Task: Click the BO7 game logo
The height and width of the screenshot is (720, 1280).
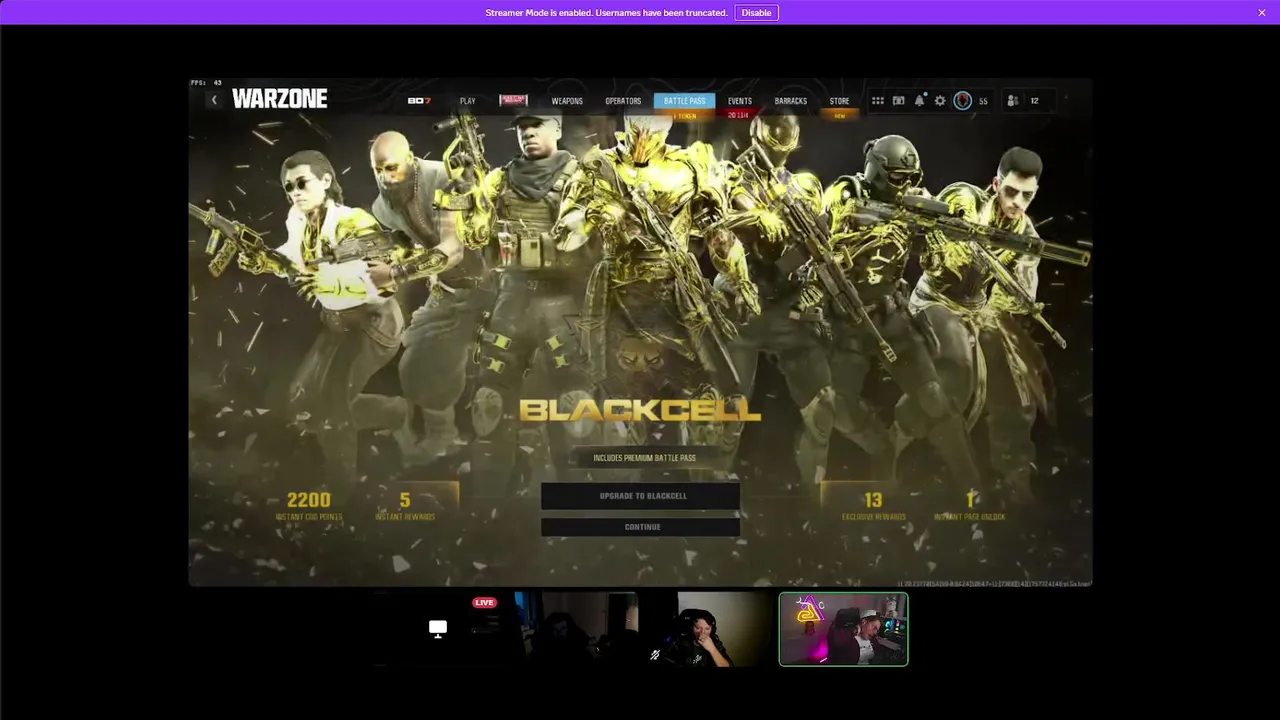Action: [419, 101]
